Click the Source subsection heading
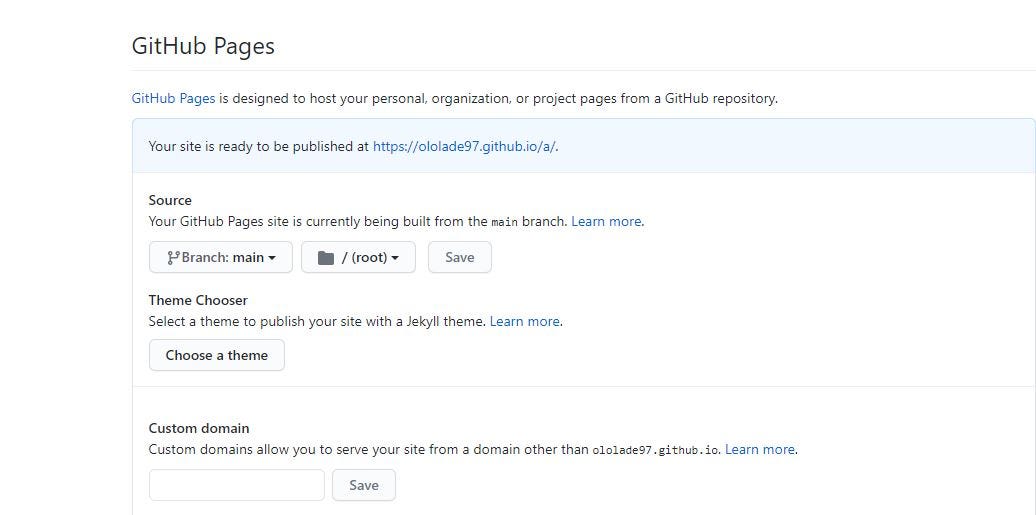The image size is (1036, 515). tap(170, 200)
